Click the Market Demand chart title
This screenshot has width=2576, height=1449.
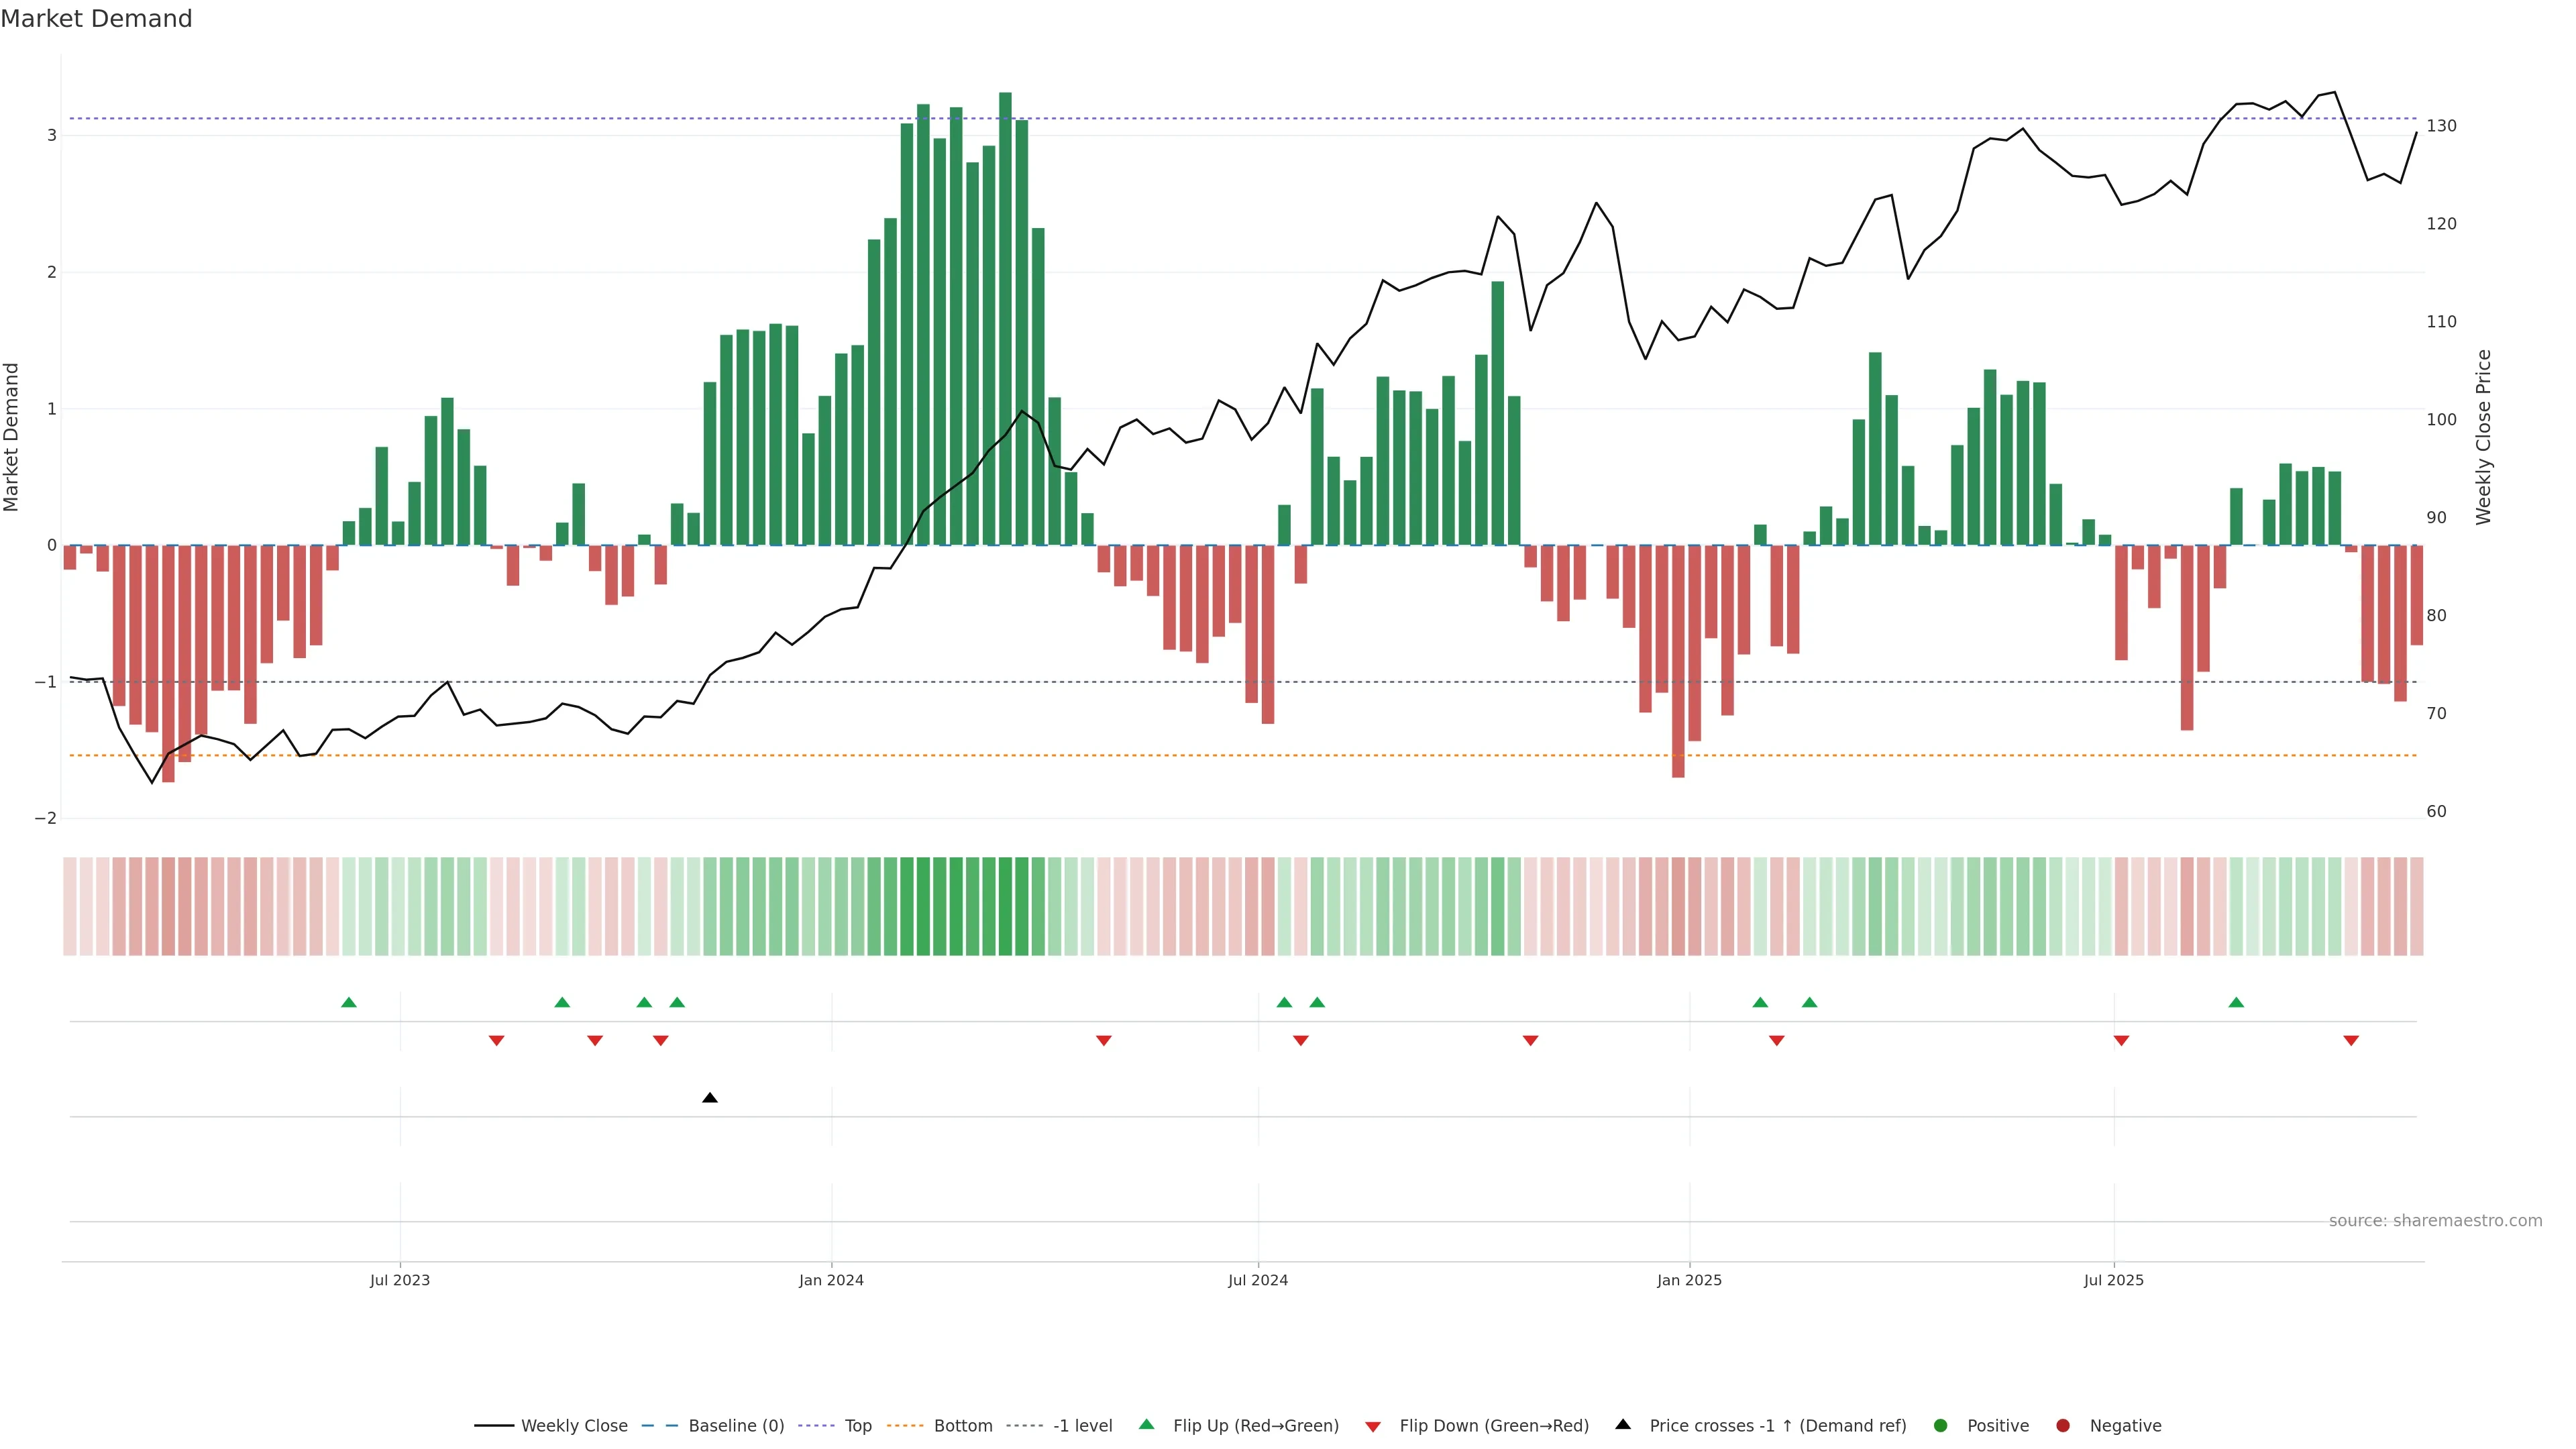pos(96,19)
